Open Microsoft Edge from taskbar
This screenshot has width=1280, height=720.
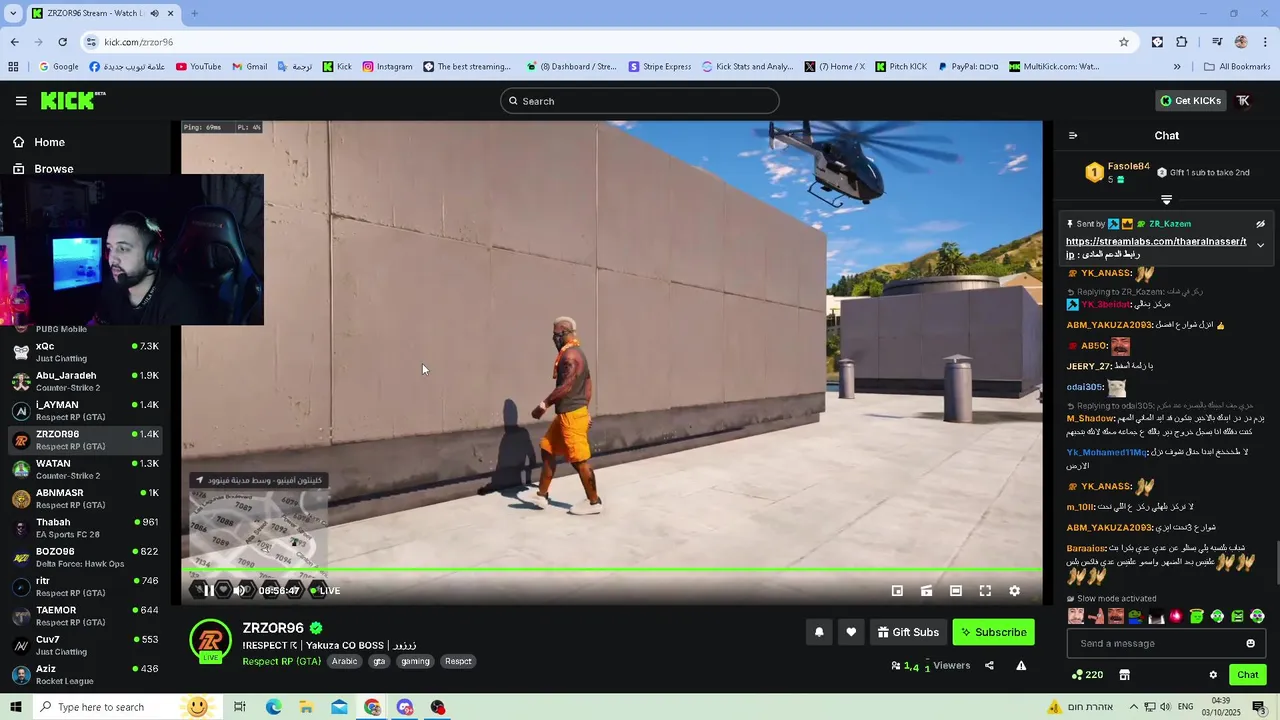point(273,707)
